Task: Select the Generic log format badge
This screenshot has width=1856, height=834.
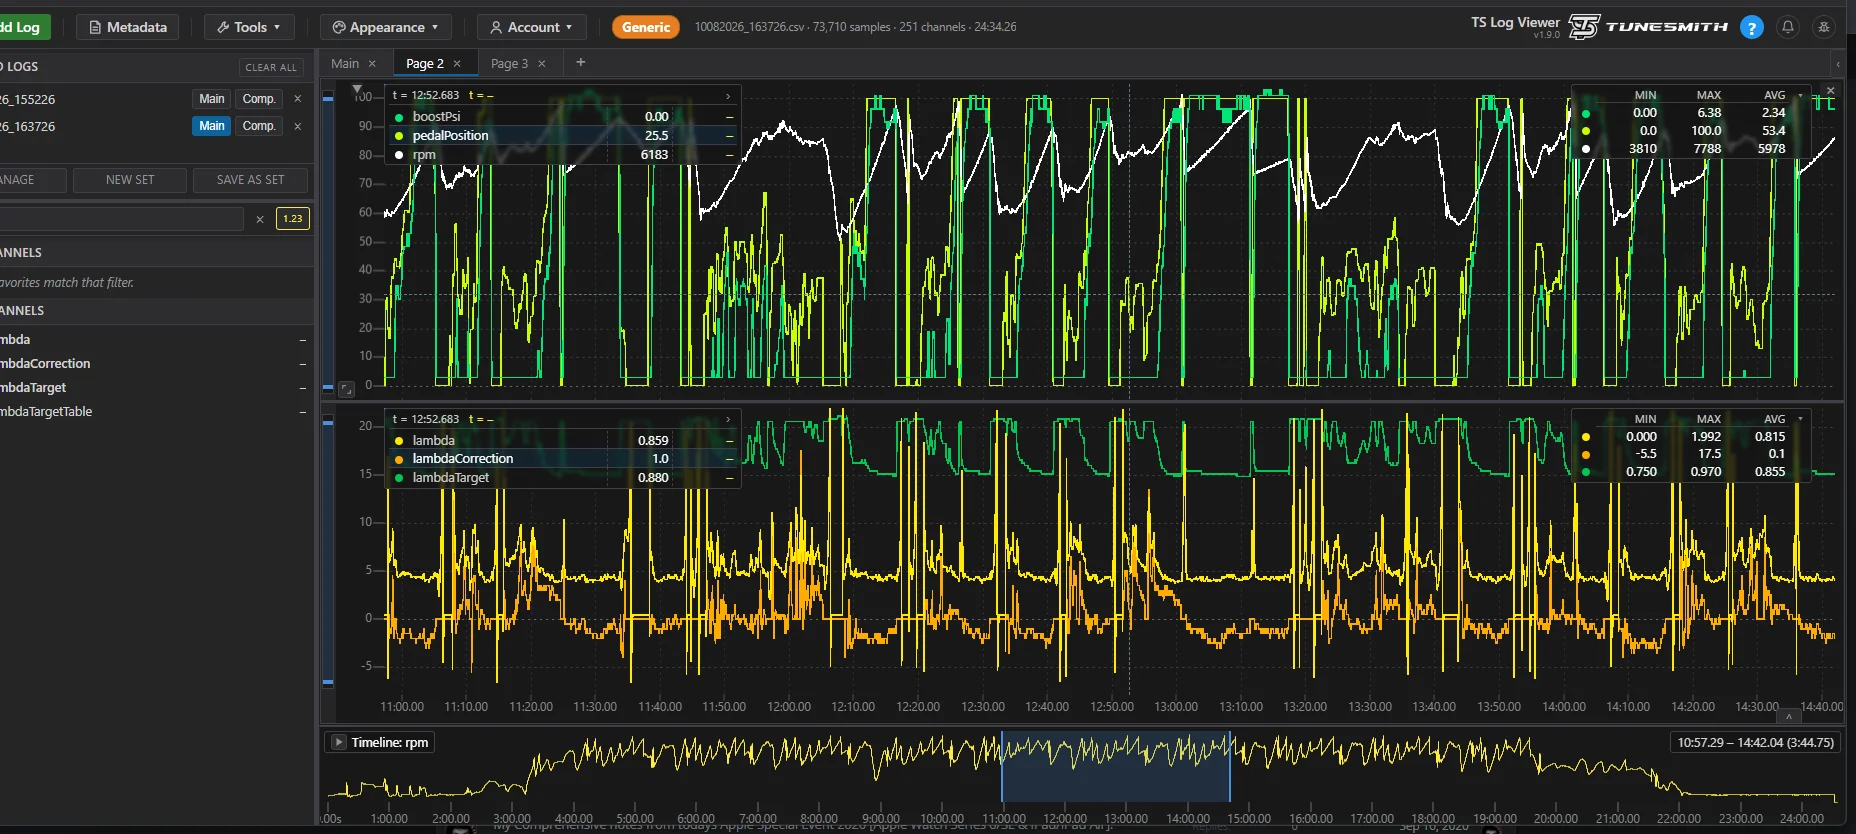Action: click(646, 27)
